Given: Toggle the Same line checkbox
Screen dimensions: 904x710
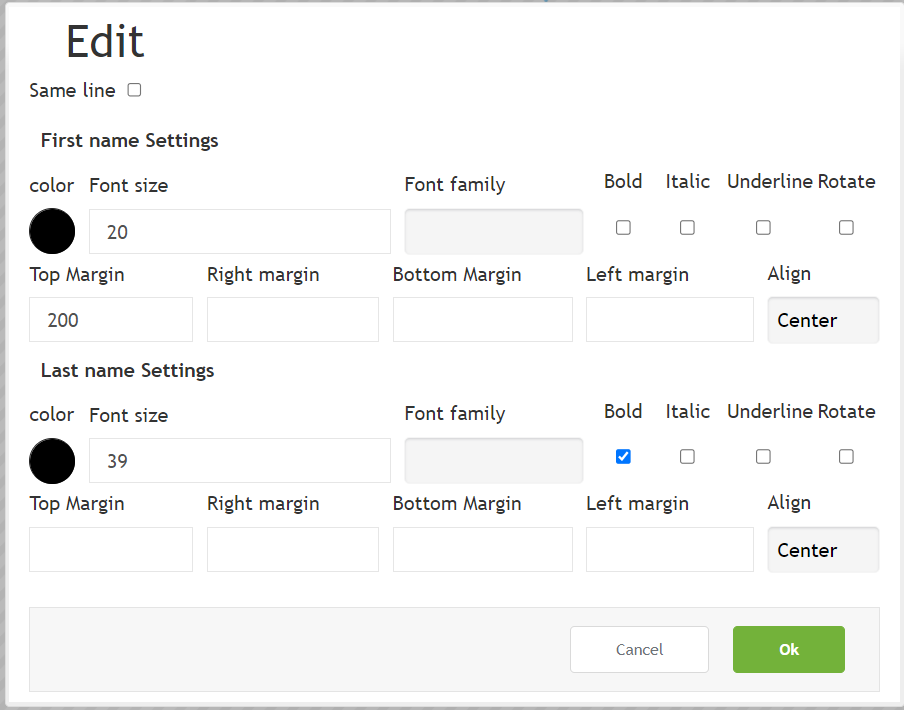Looking at the screenshot, I should (x=134, y=90).
